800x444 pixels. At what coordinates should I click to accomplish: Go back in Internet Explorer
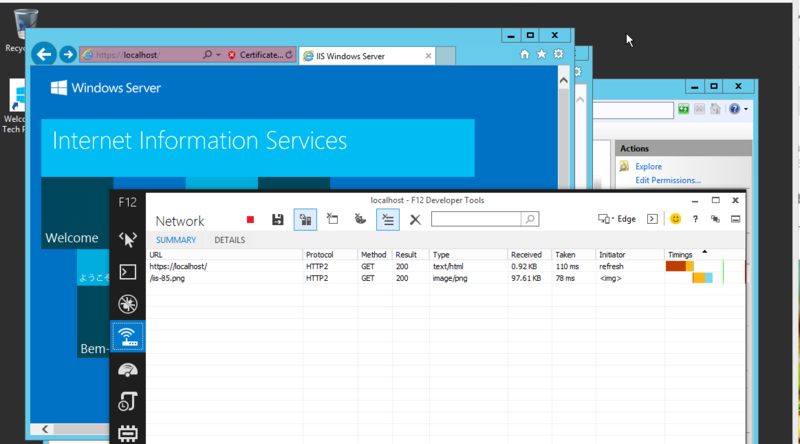pos(44,54)
